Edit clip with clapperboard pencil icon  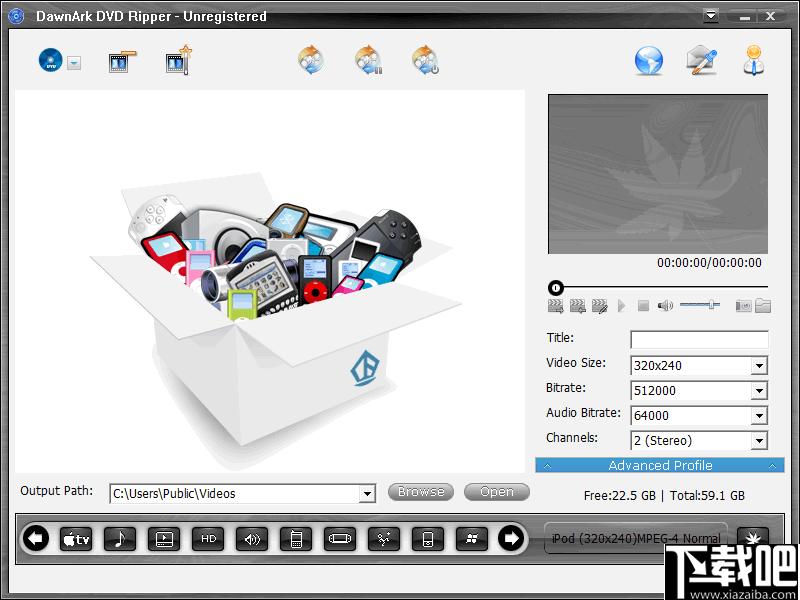599,306
